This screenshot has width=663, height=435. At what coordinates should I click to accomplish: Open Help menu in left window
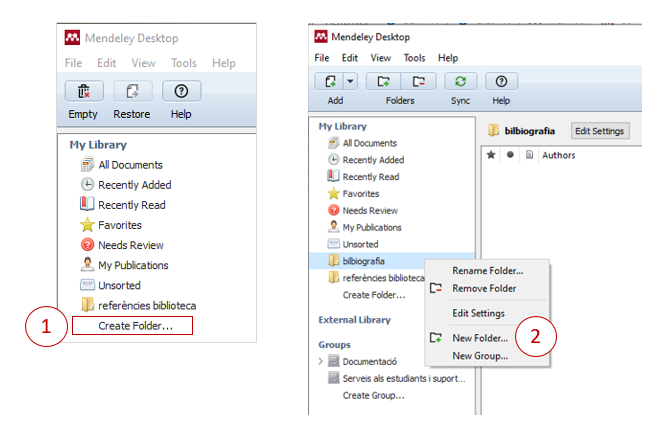(224, 63)
